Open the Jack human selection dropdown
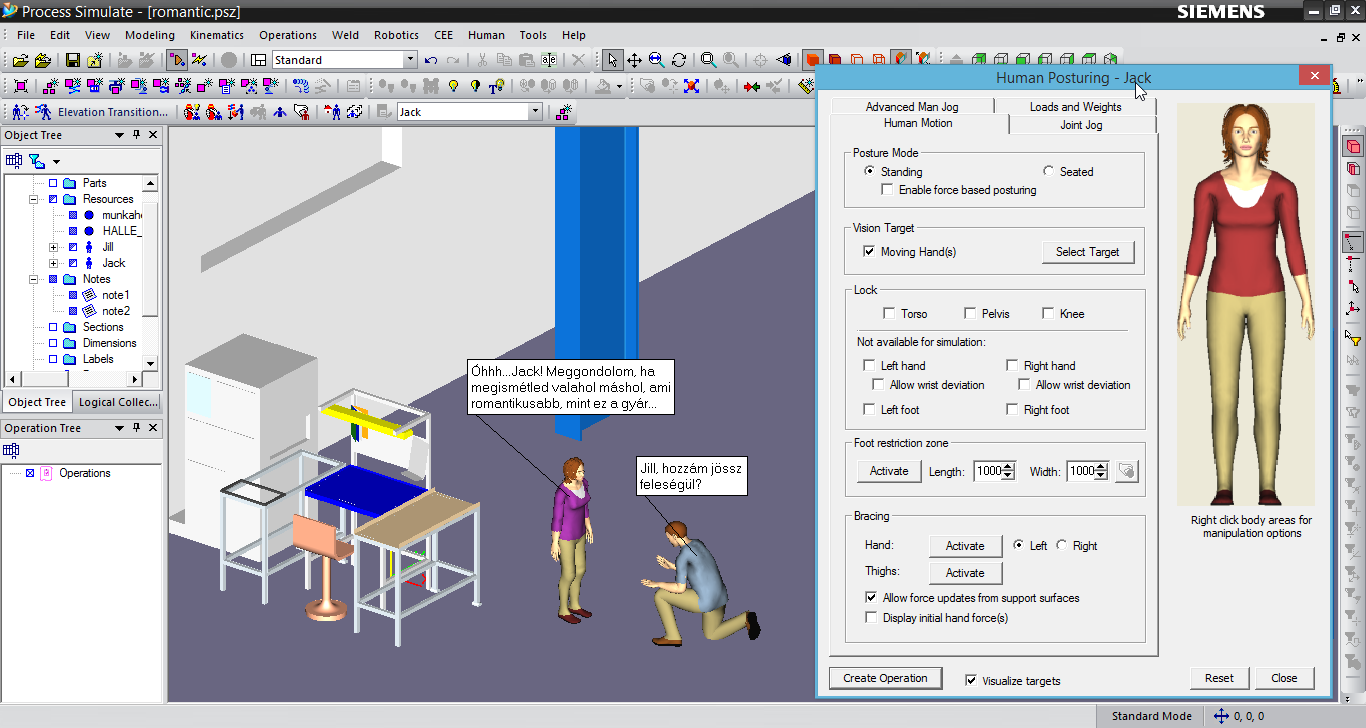1366x728 pixels. pos(535,112)
